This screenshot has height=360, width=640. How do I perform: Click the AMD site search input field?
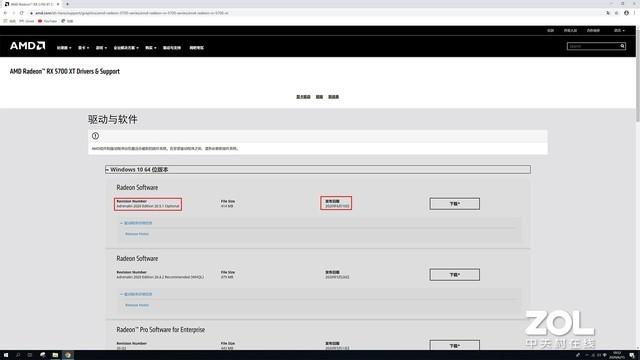pos(593,46)
